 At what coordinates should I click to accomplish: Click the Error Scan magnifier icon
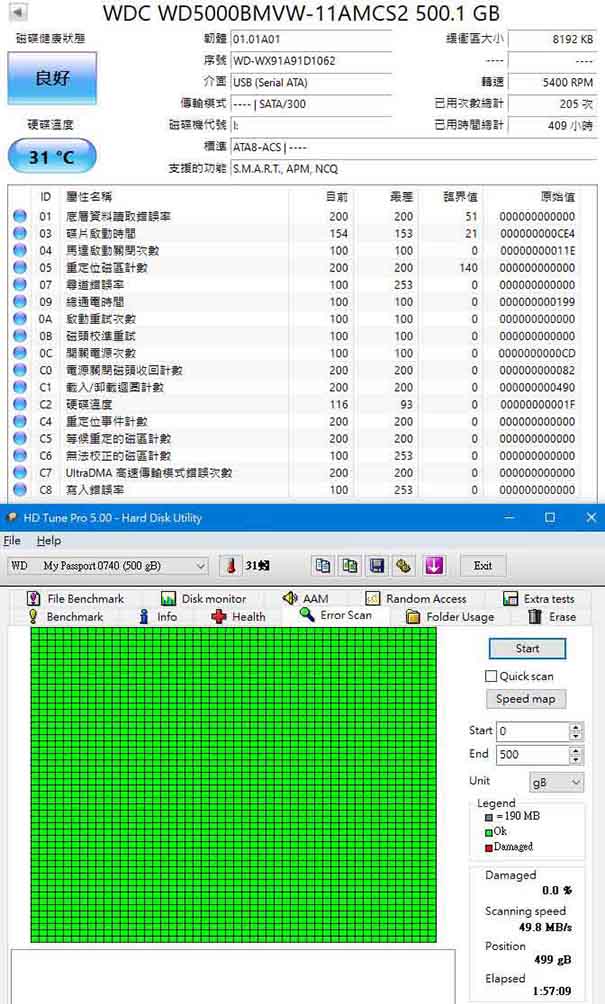click(307, 615)
